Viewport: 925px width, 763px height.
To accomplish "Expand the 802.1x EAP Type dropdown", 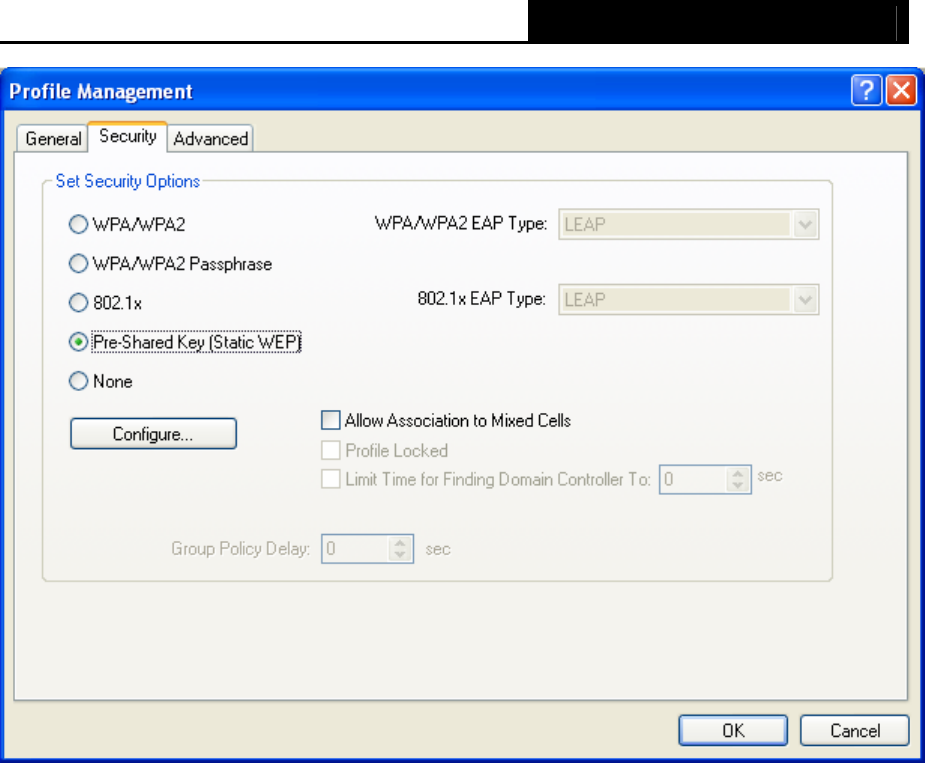I will coord(805,300).
